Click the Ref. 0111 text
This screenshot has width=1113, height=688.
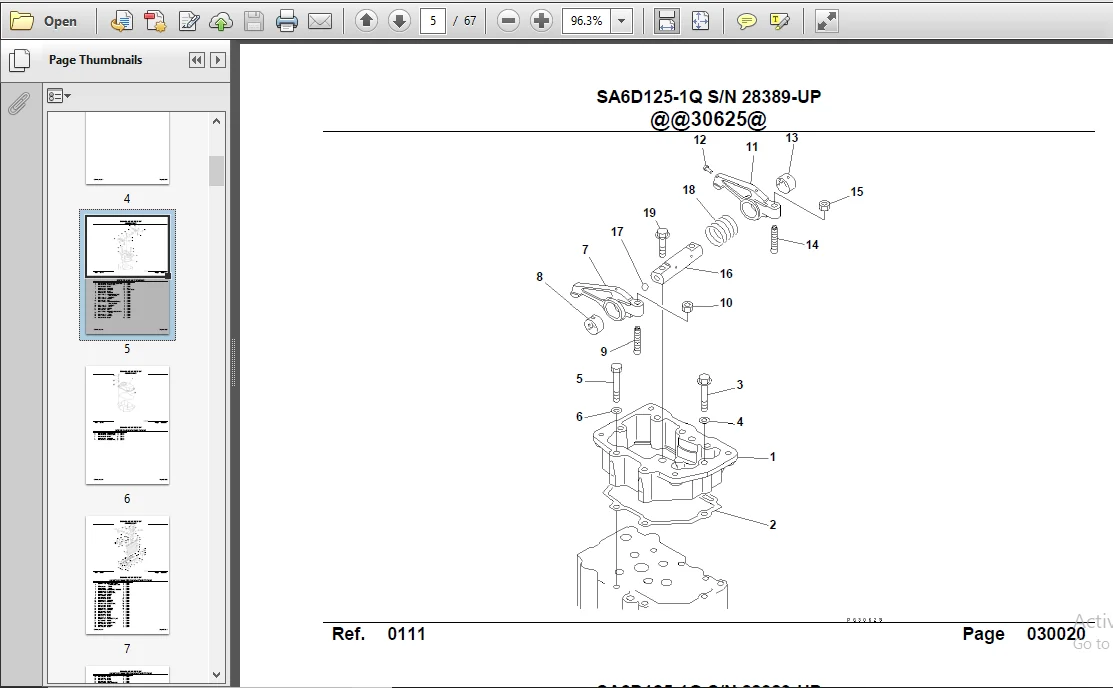(378, 634)
